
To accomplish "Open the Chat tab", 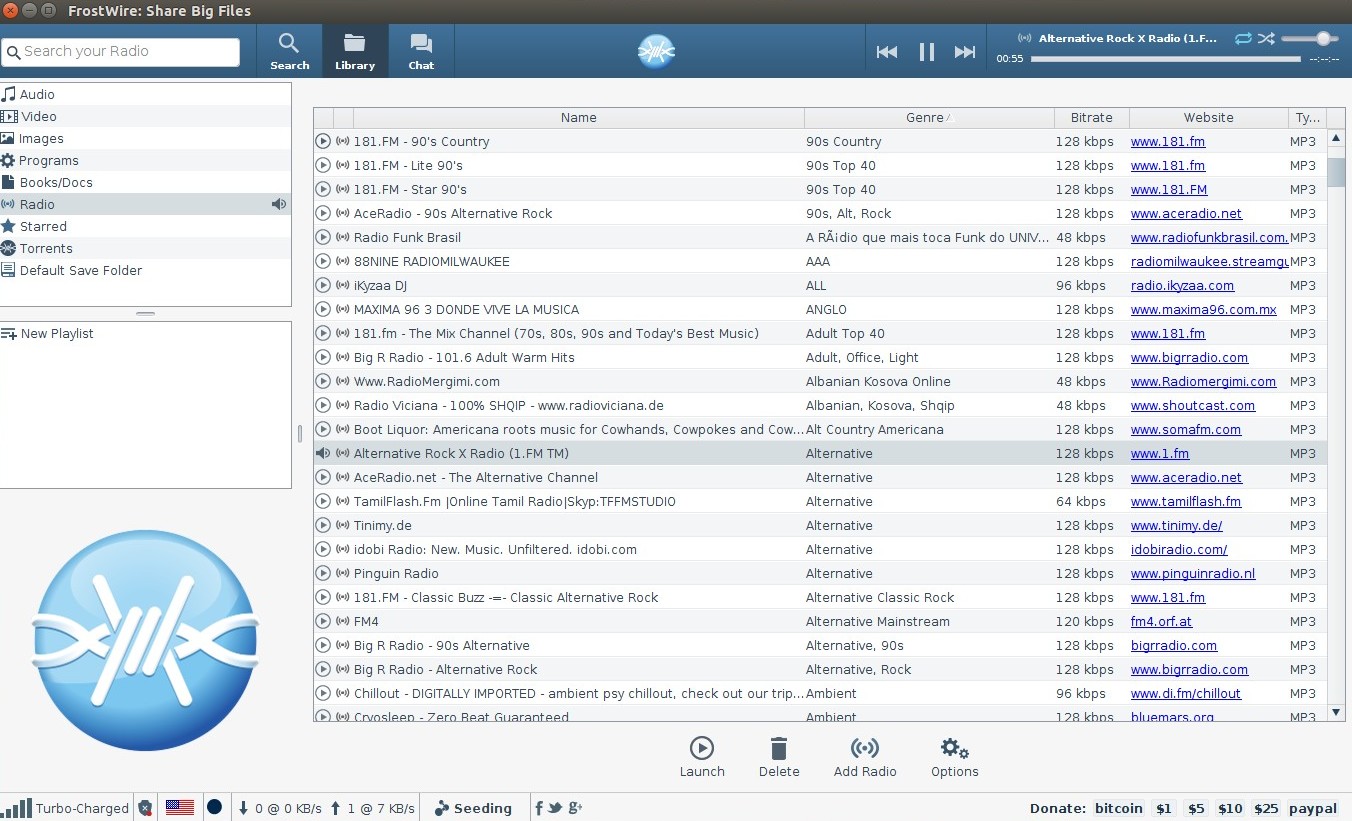I will [x=421, y=51].
